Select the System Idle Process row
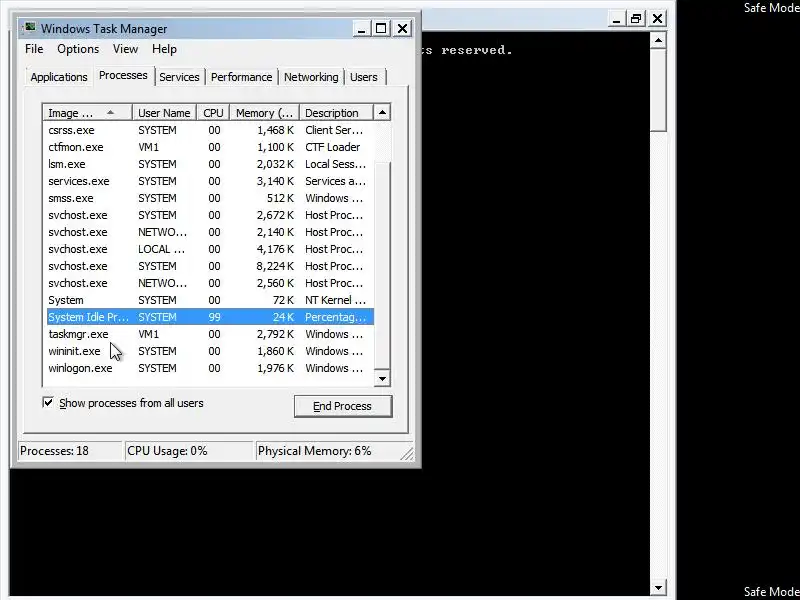 (x=210, y=317)
